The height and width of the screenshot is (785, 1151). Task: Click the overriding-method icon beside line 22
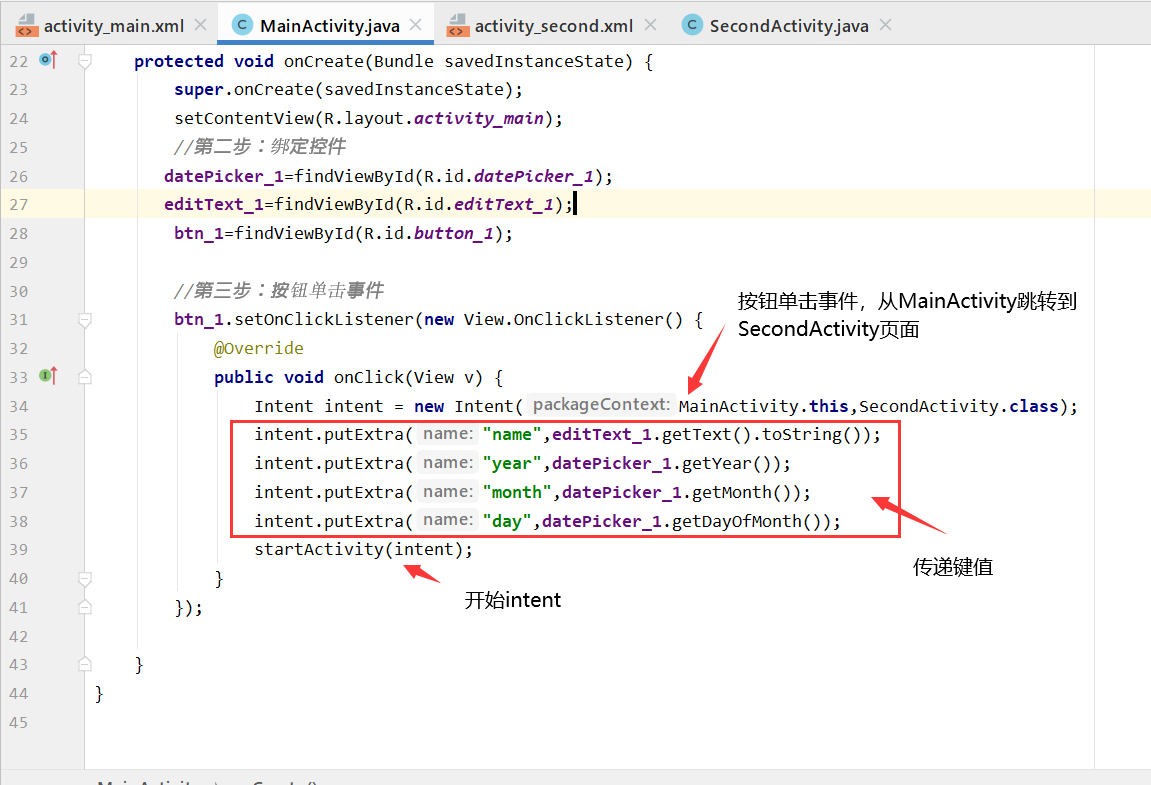tap(47, 61)
